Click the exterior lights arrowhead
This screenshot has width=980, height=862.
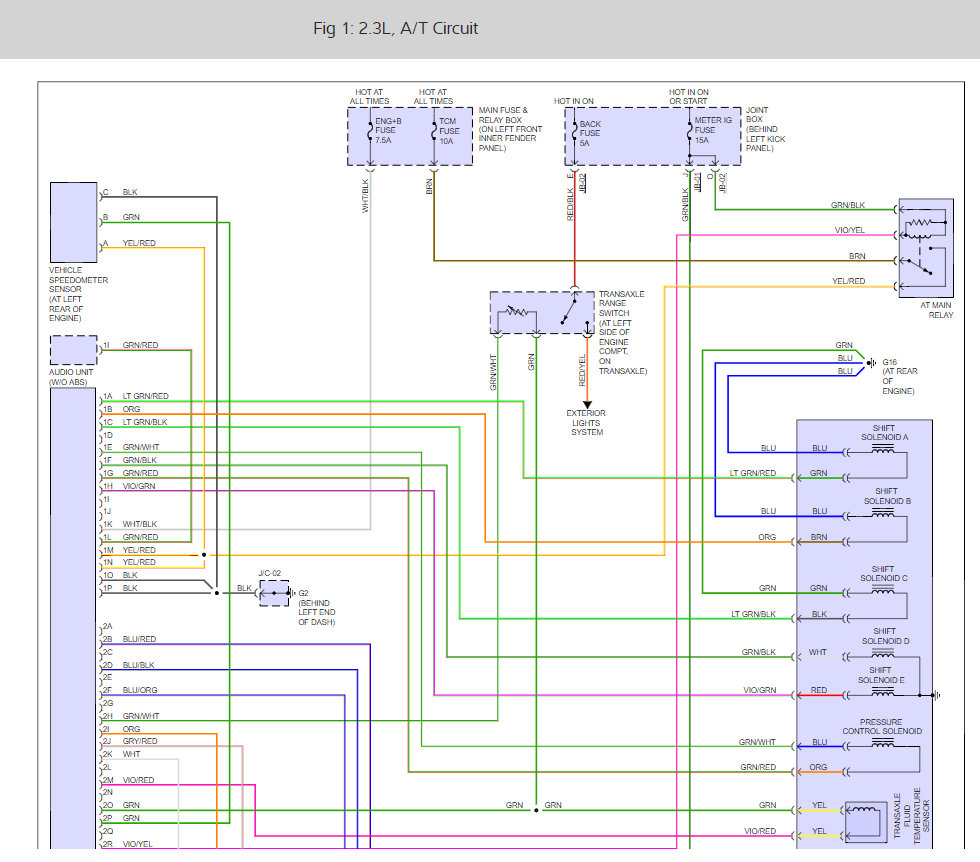[x=587, y=404]
